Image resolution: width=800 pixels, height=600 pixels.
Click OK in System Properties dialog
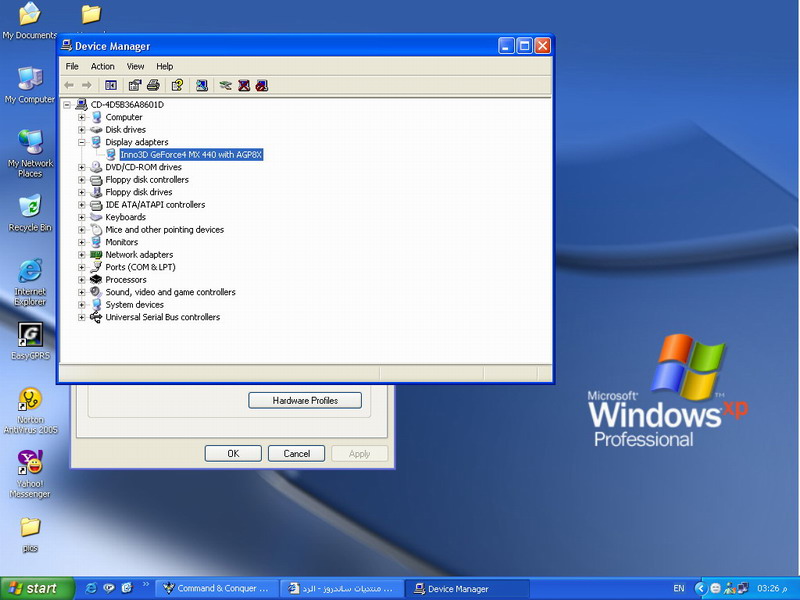pyautogui.click(x=233, y=454)
